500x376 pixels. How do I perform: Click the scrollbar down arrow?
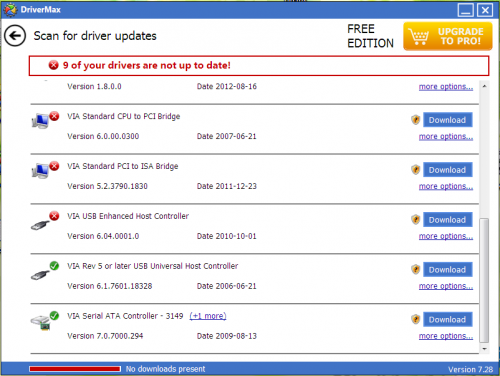pos(484,349)
